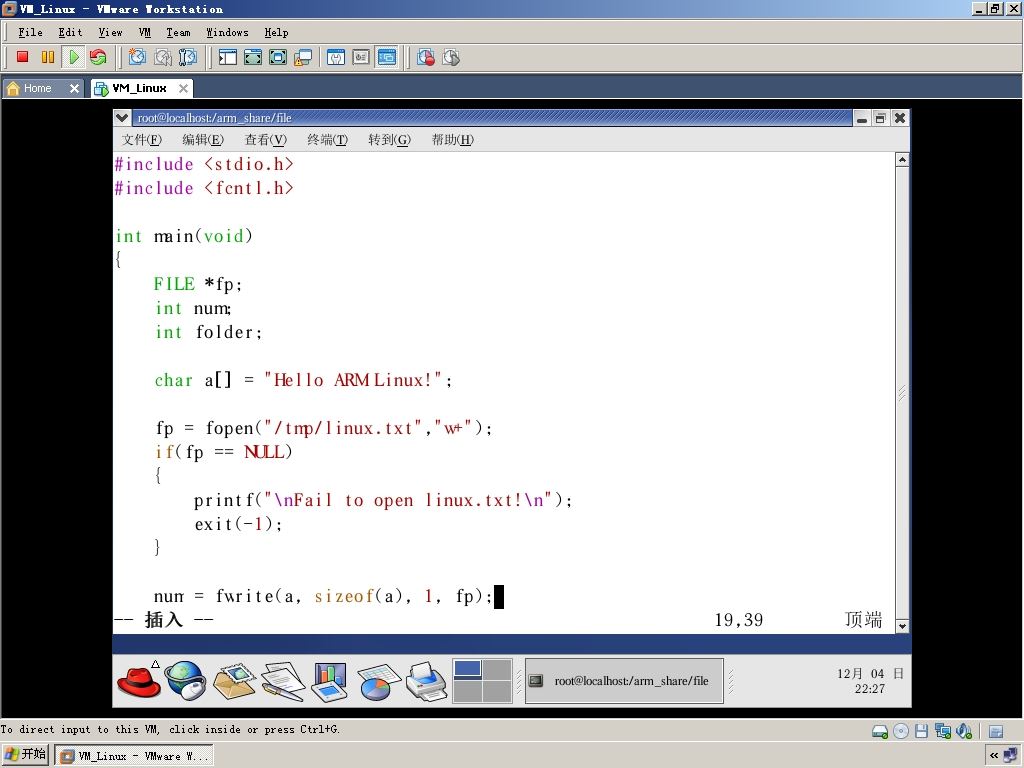This screenshot has width=1024, height=768.
Task: Open the terminal 帮助(H) menu
Action: point(453,140)
